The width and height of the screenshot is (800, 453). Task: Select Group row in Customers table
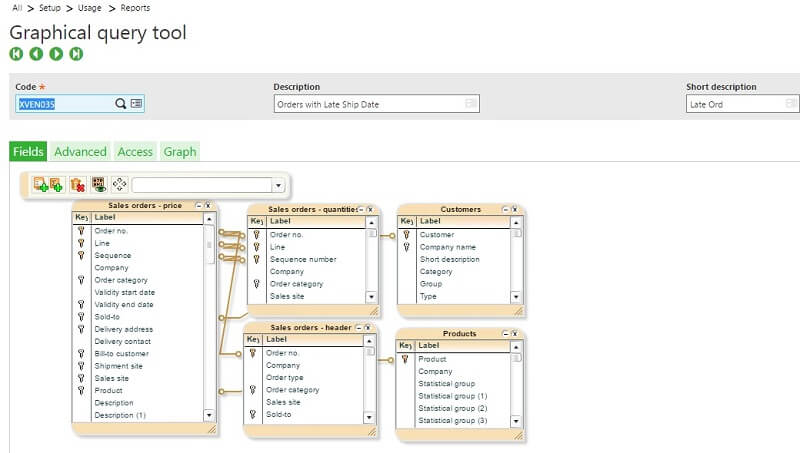click(431, 284)
